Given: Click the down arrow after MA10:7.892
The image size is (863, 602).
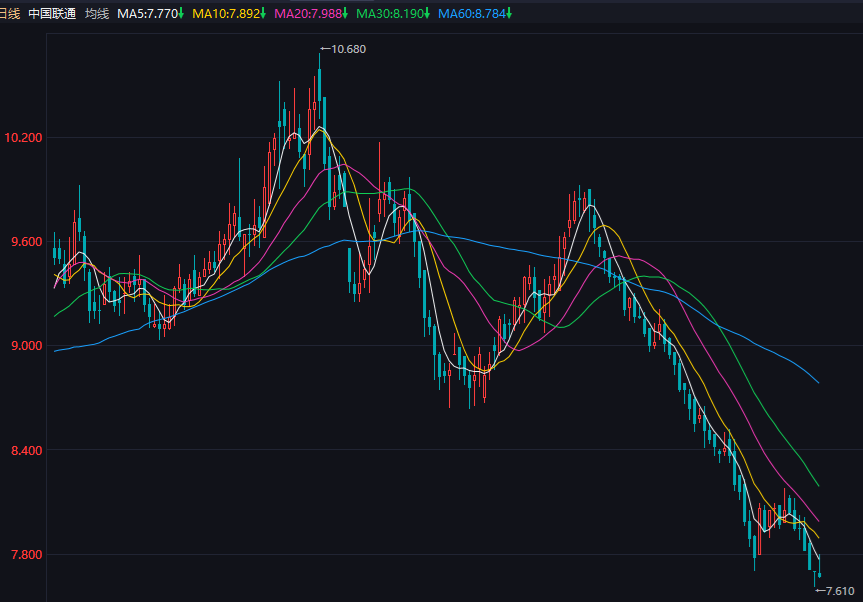Looking at the screenshot, I should 263,13.
